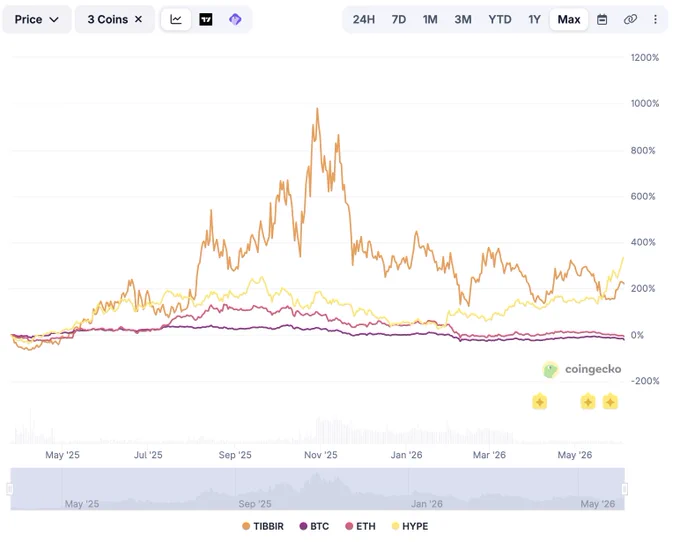Select the YTD time range
The width and height of the screenshot is (680, 542).
pos(500,20)
